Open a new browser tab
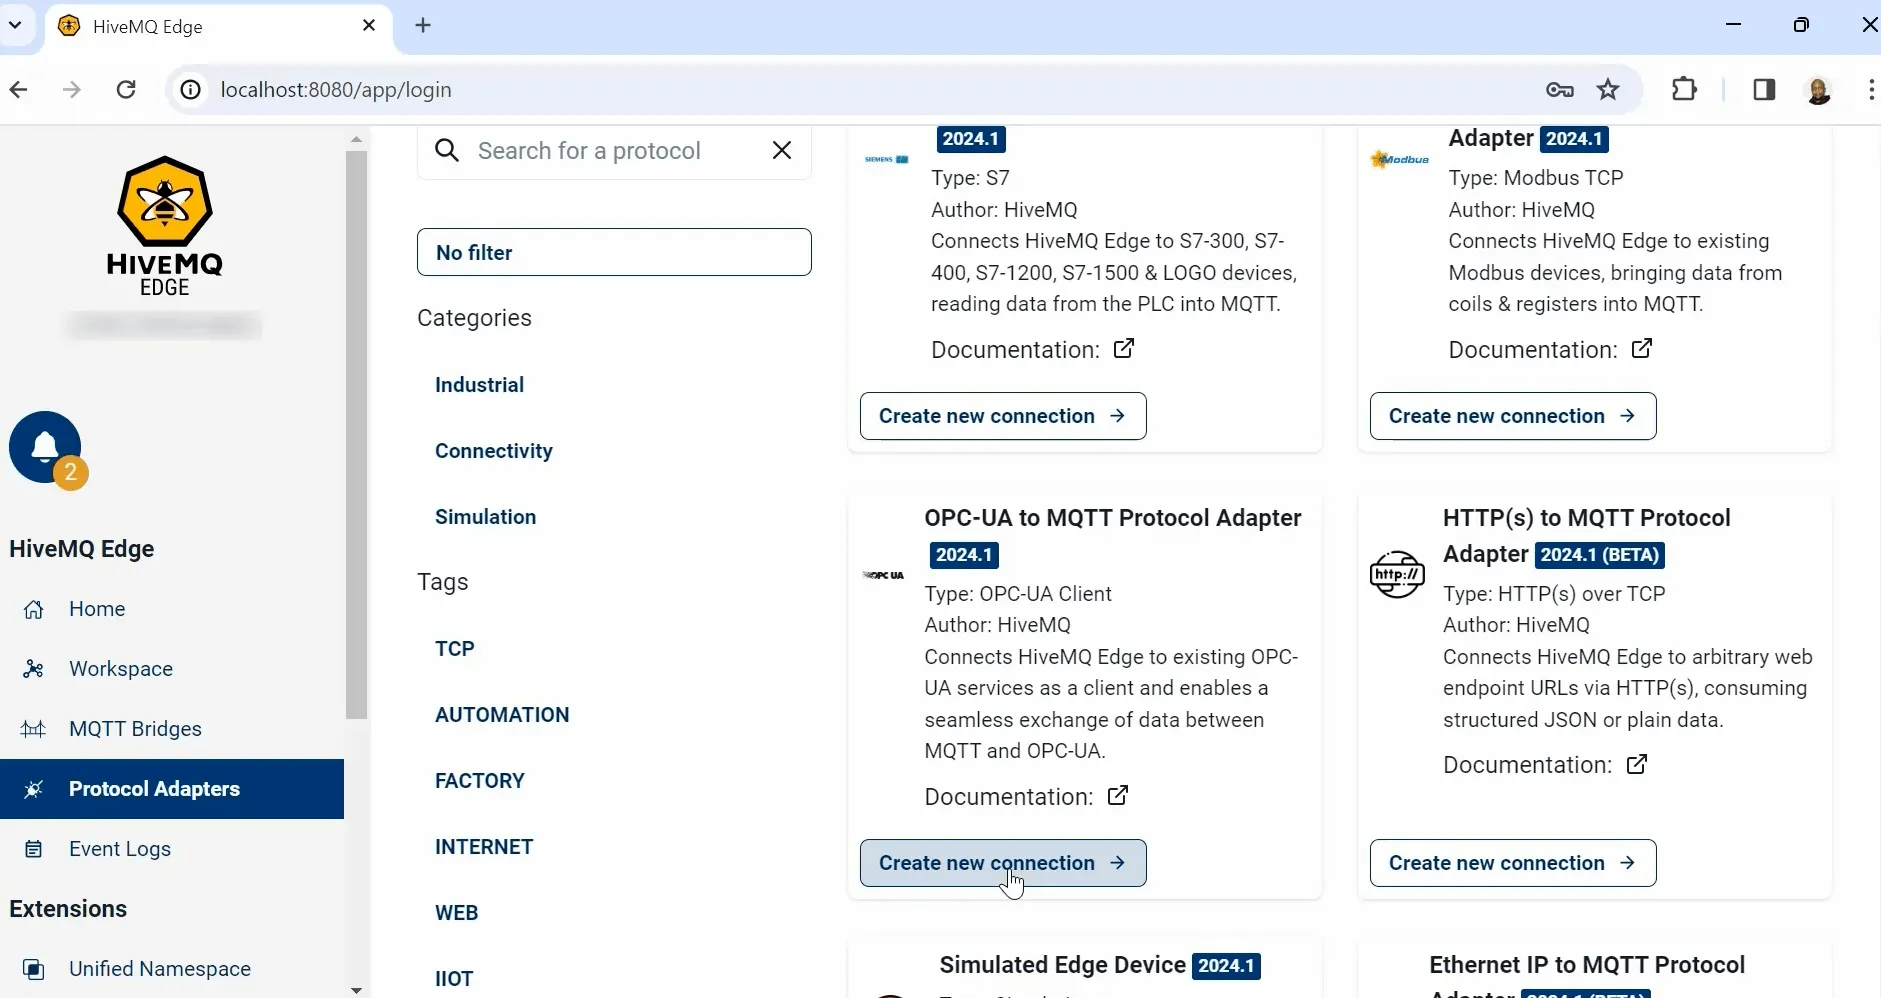This screenshot has height=998, width=1881. [423, 25]
